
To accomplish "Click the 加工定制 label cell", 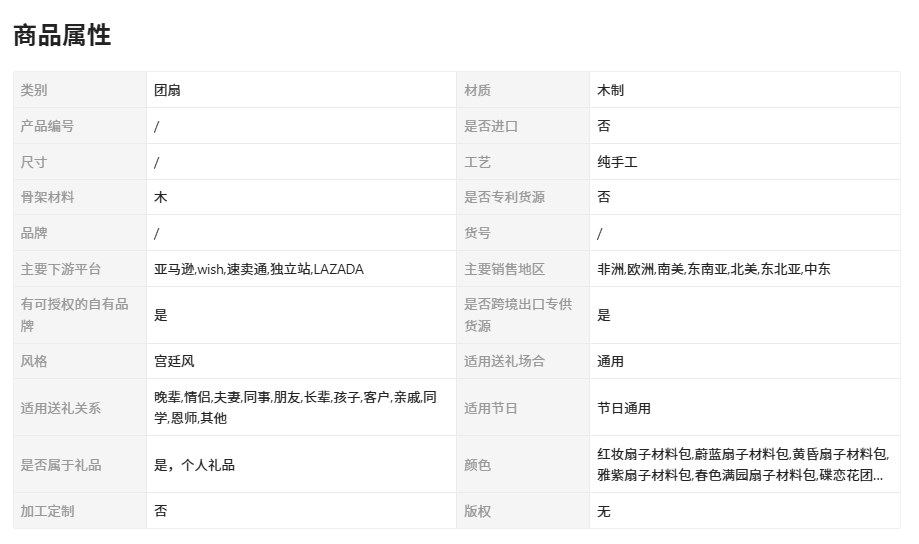I will click(47, 511).
